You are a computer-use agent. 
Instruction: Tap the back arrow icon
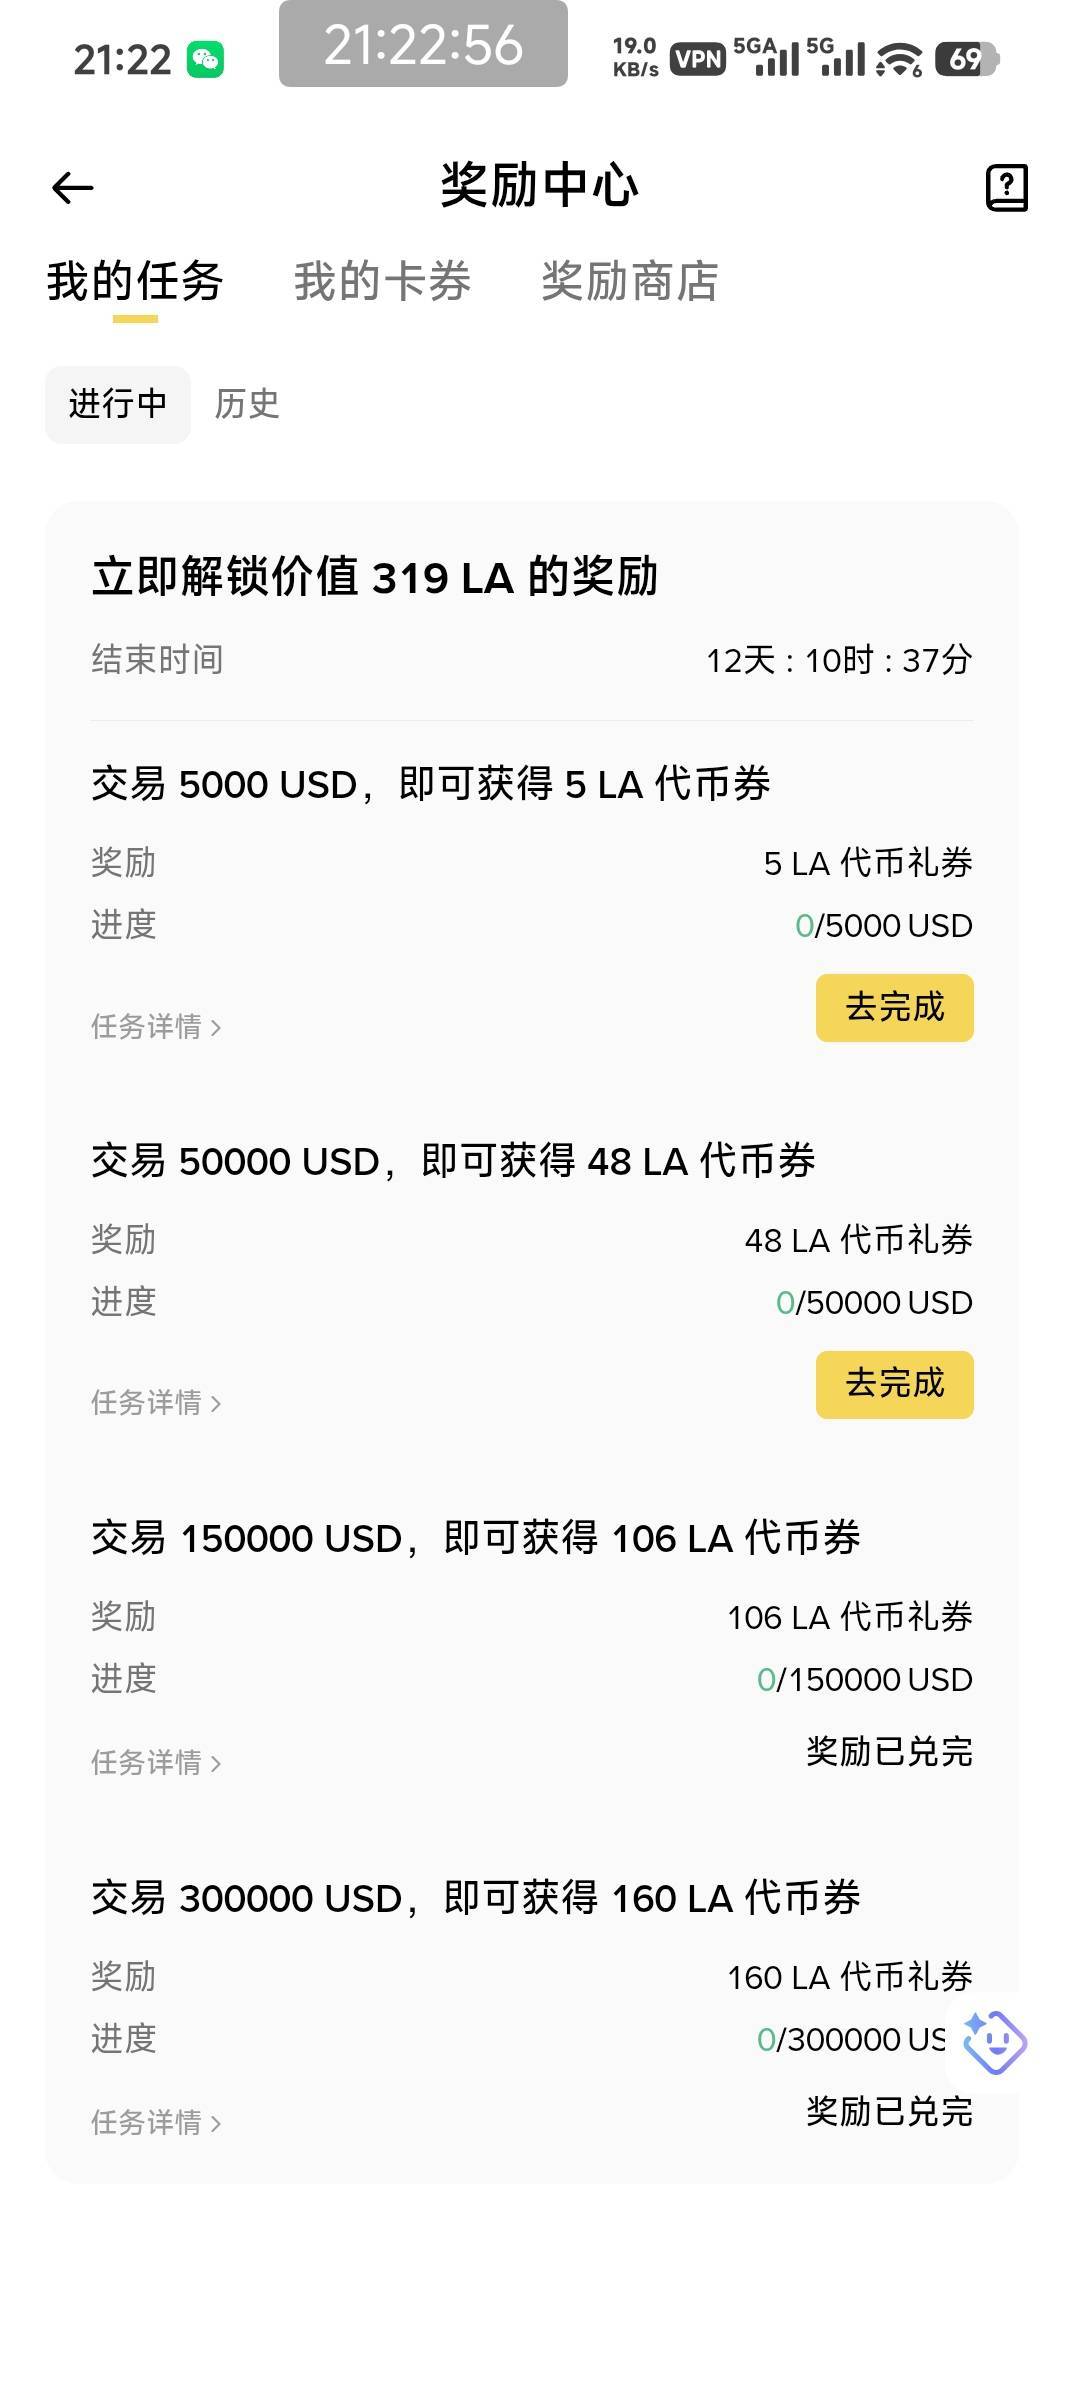pos(72,187)
